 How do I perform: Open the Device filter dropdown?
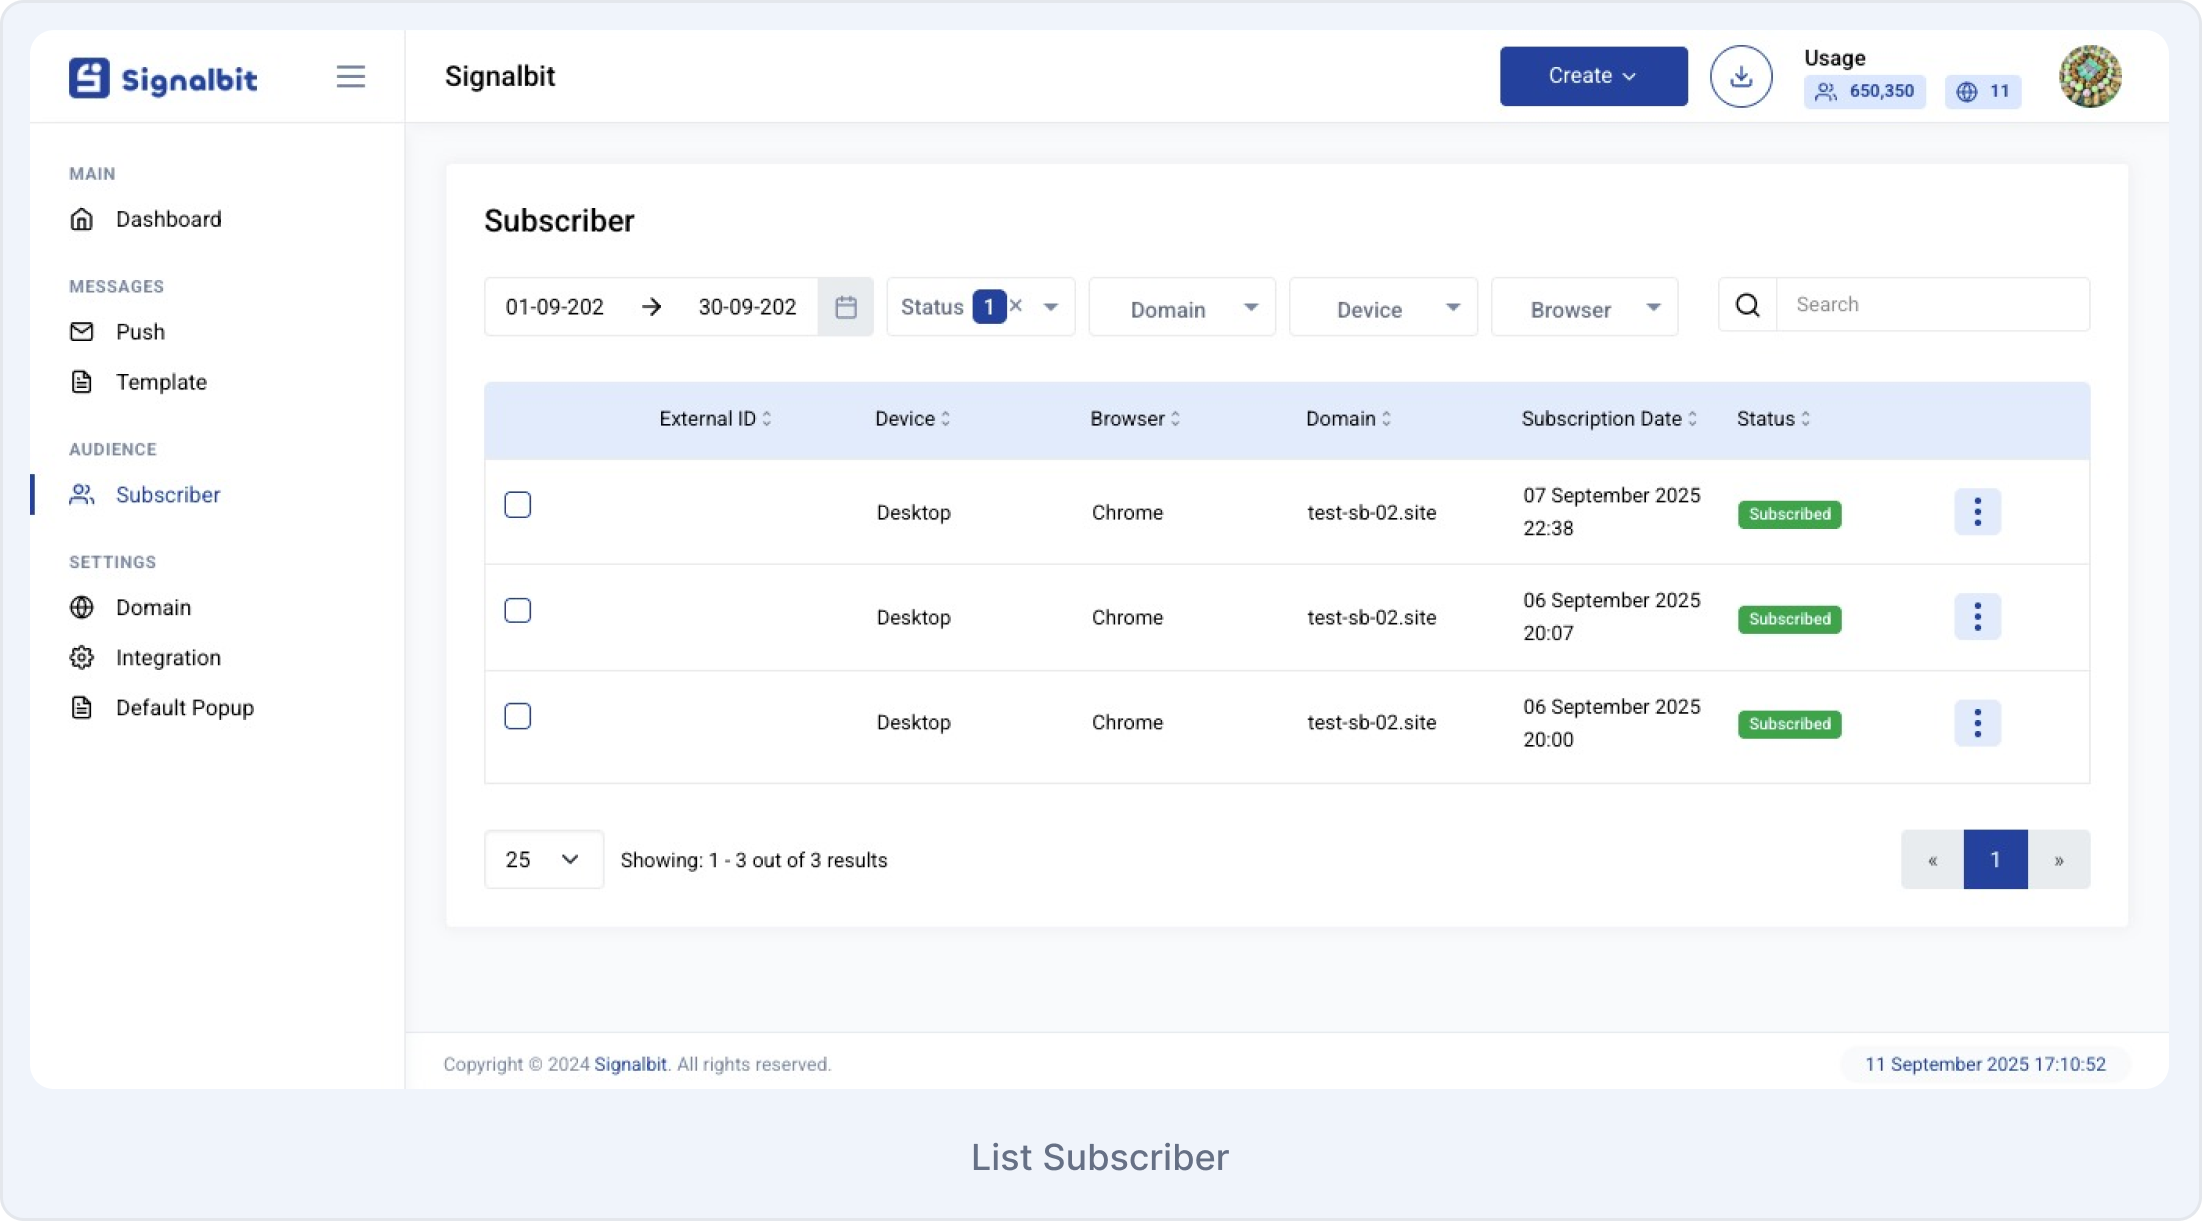[1383, 307]
